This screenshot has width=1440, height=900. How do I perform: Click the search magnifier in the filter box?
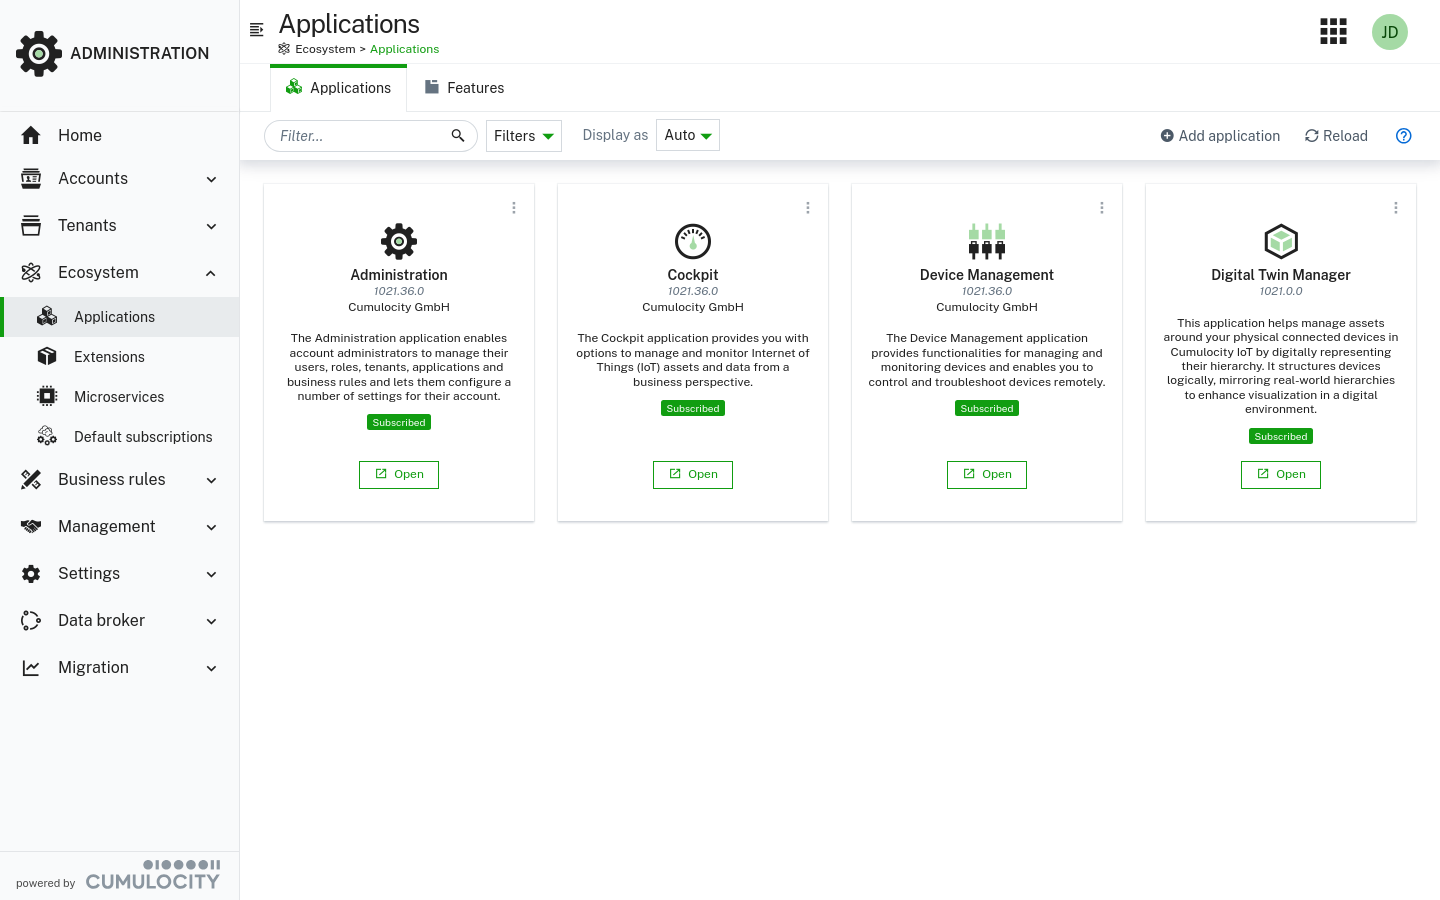(x=457, y=135)
